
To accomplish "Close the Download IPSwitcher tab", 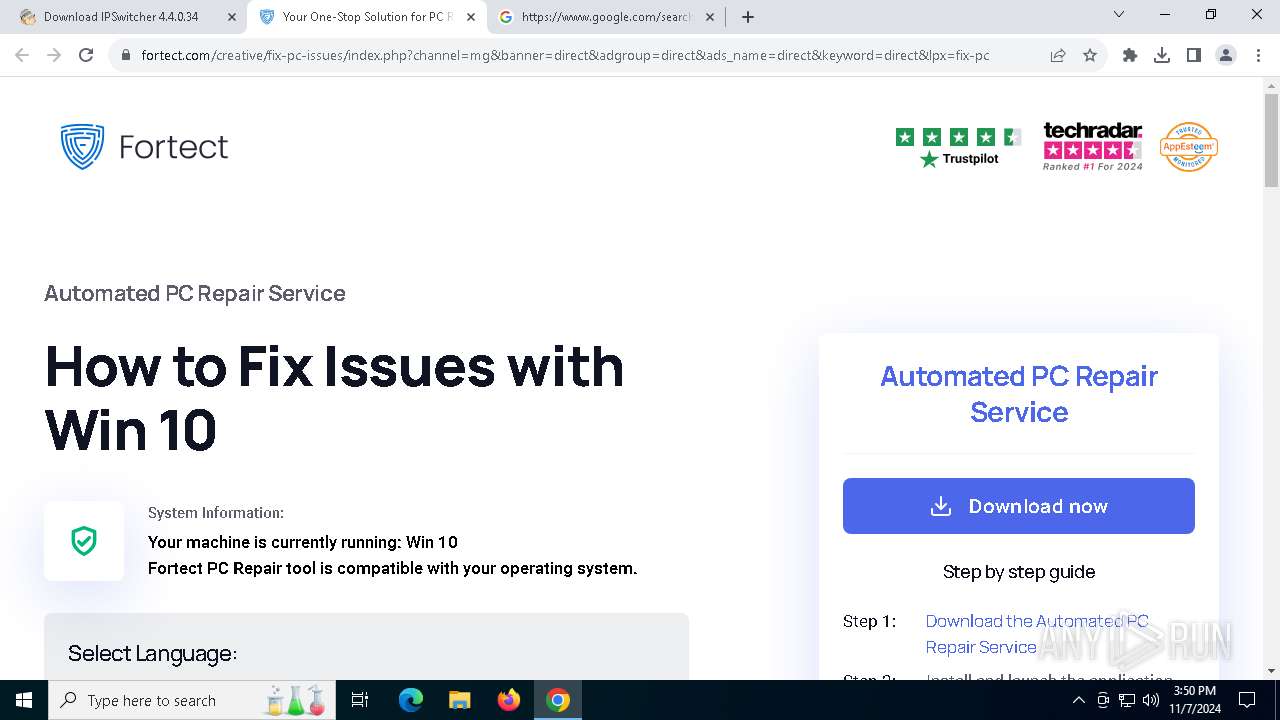I will pos(232,17).
